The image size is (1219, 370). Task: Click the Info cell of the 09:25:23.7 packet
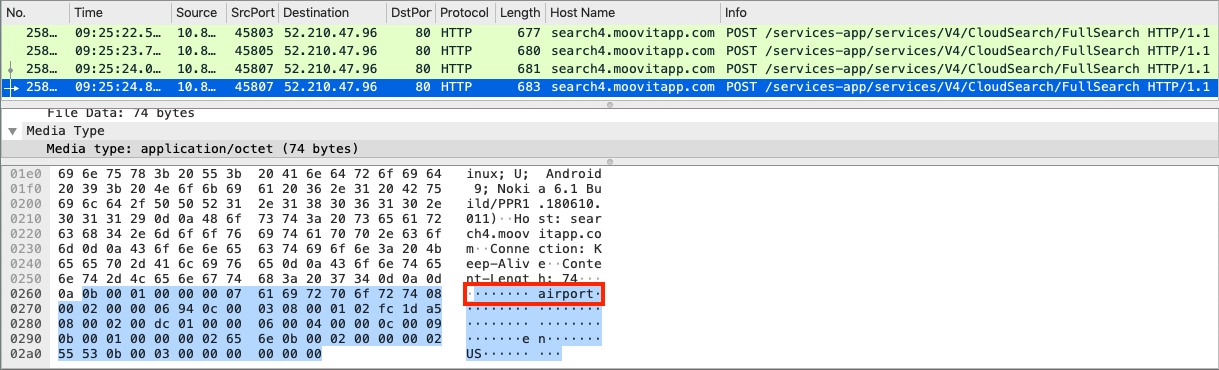pos(969,51)
